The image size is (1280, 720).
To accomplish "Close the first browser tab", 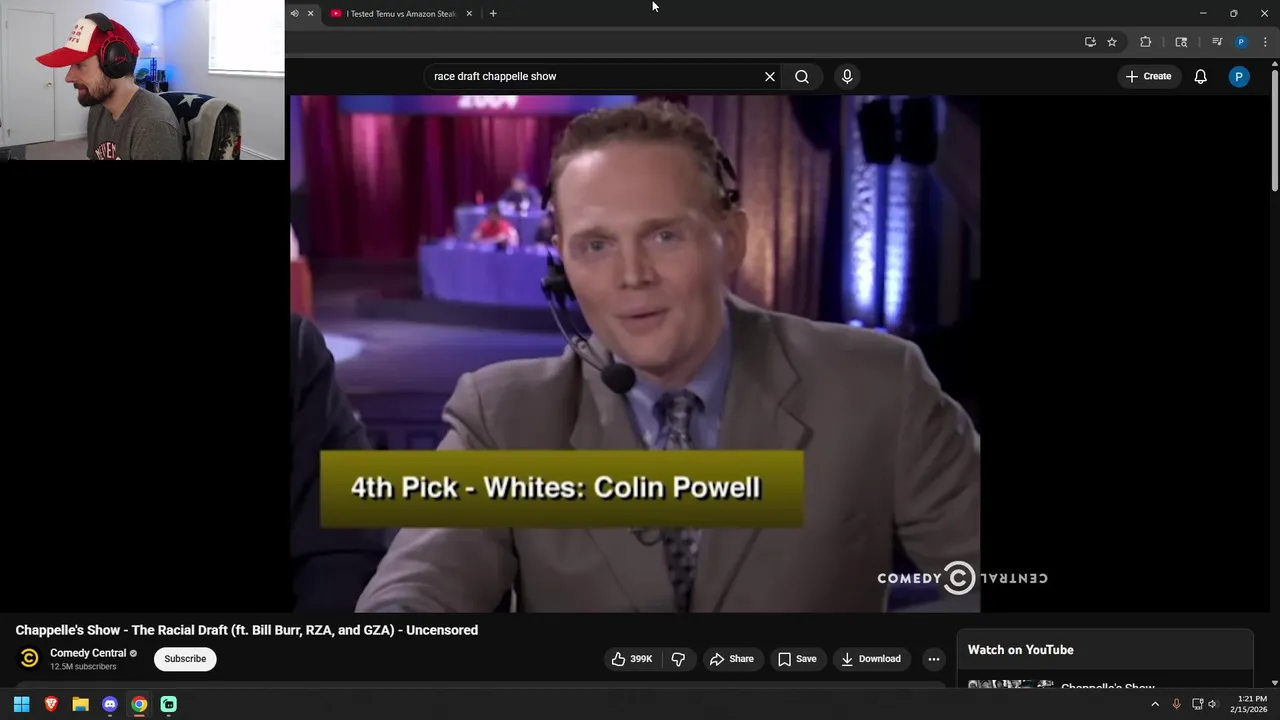I will (310, 14).
